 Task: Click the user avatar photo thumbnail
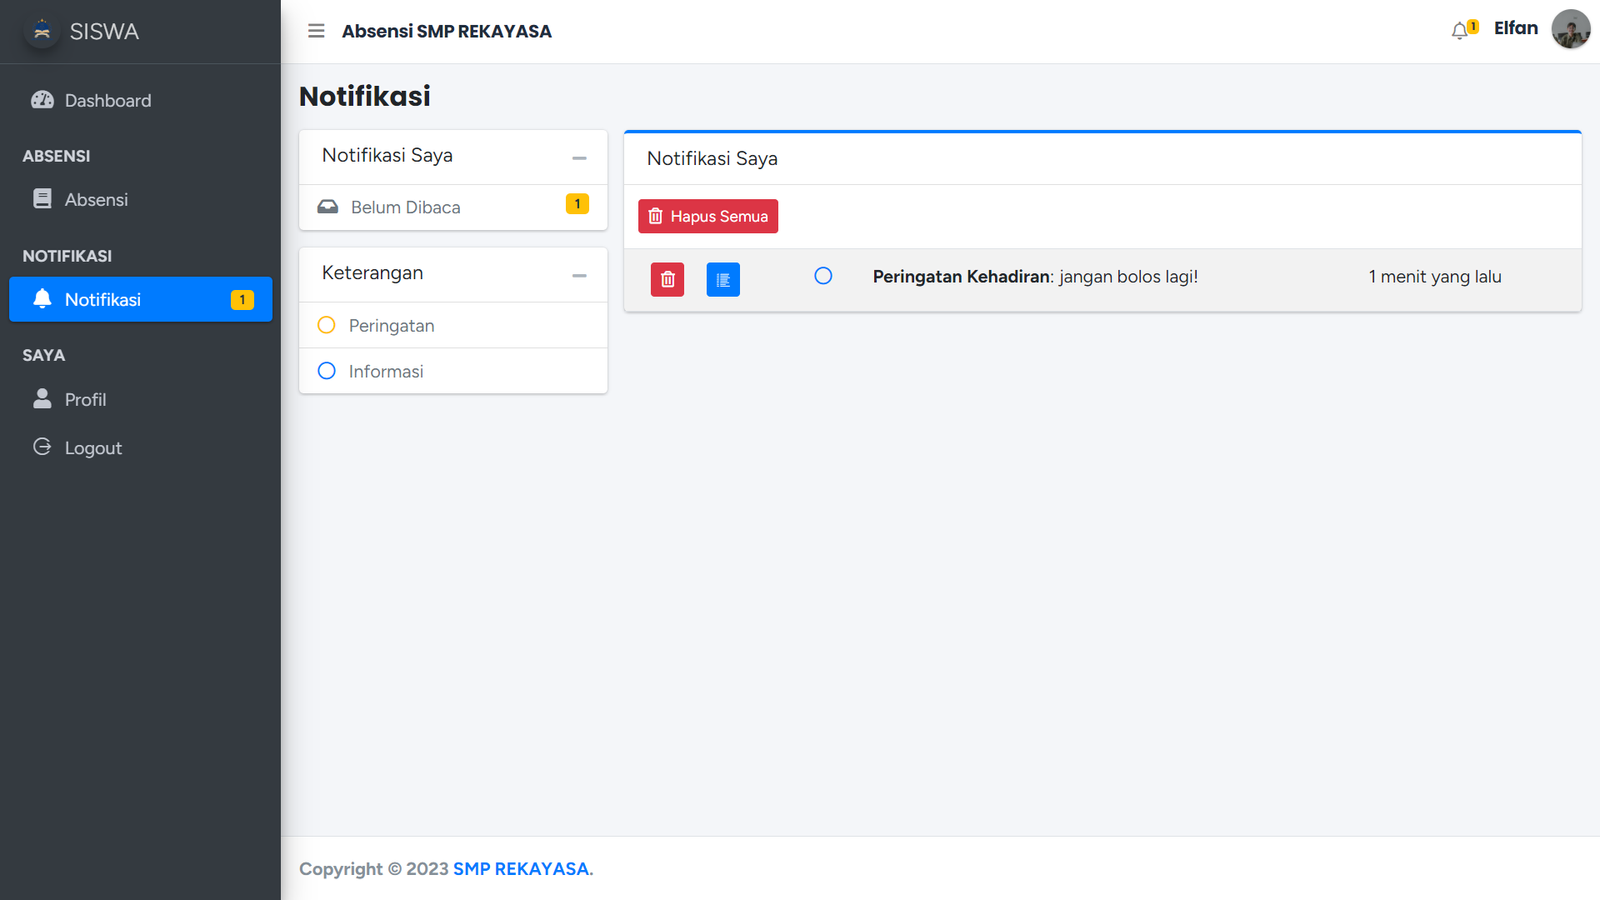click(1570, 29)
